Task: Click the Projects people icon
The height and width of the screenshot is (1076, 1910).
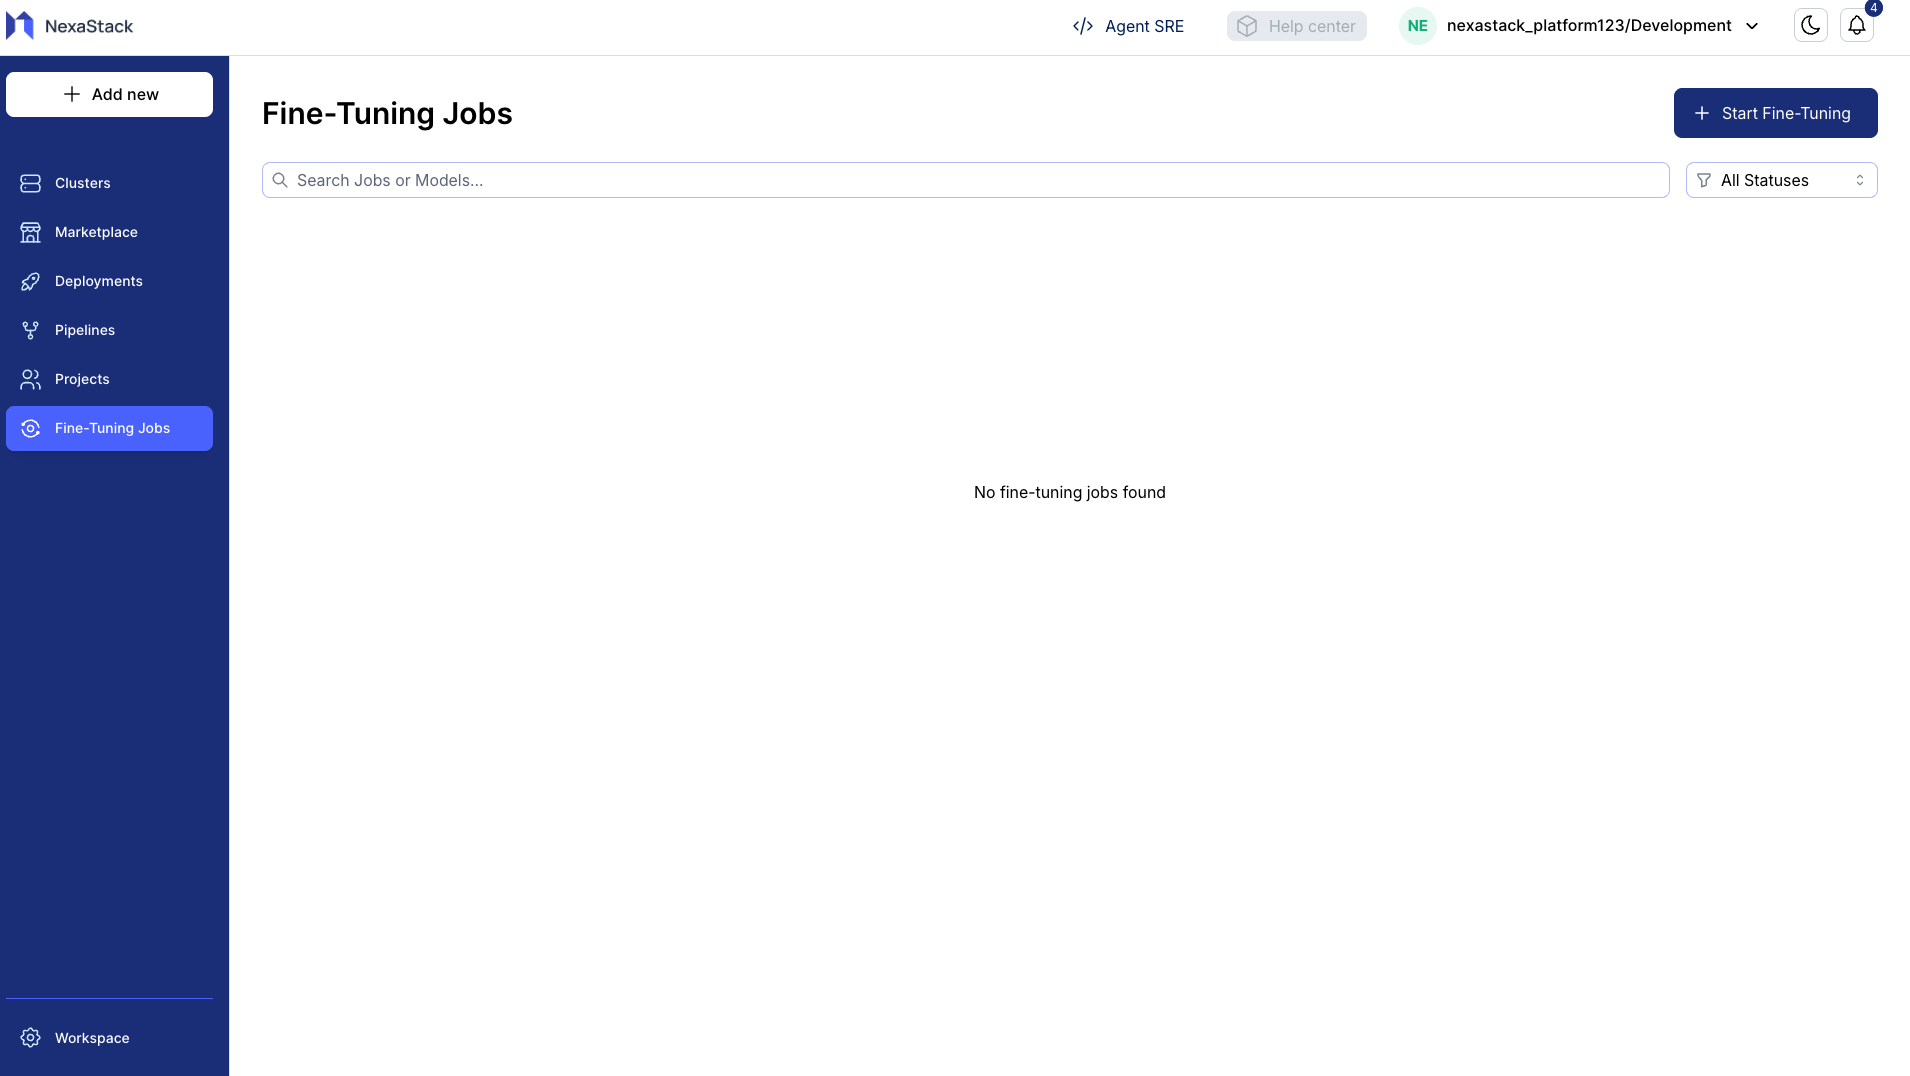Action: coord(31,379)
